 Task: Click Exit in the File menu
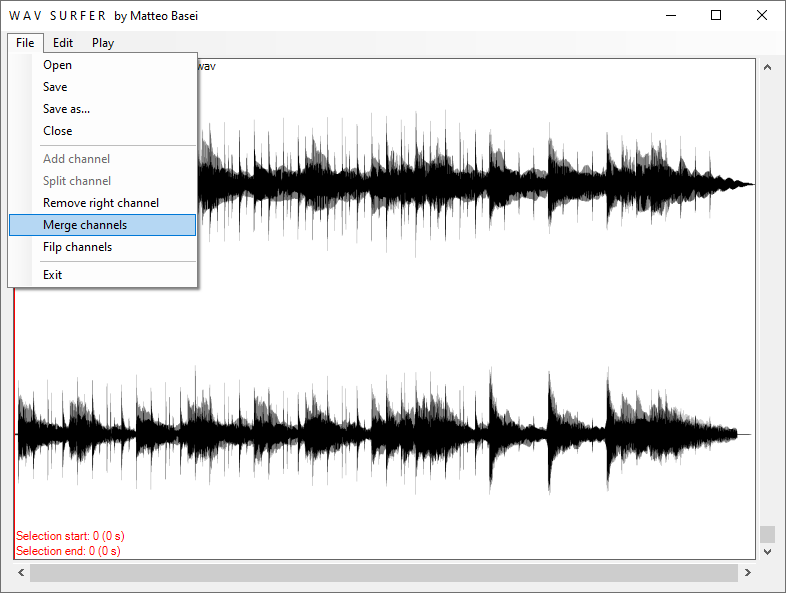point(102,275)
